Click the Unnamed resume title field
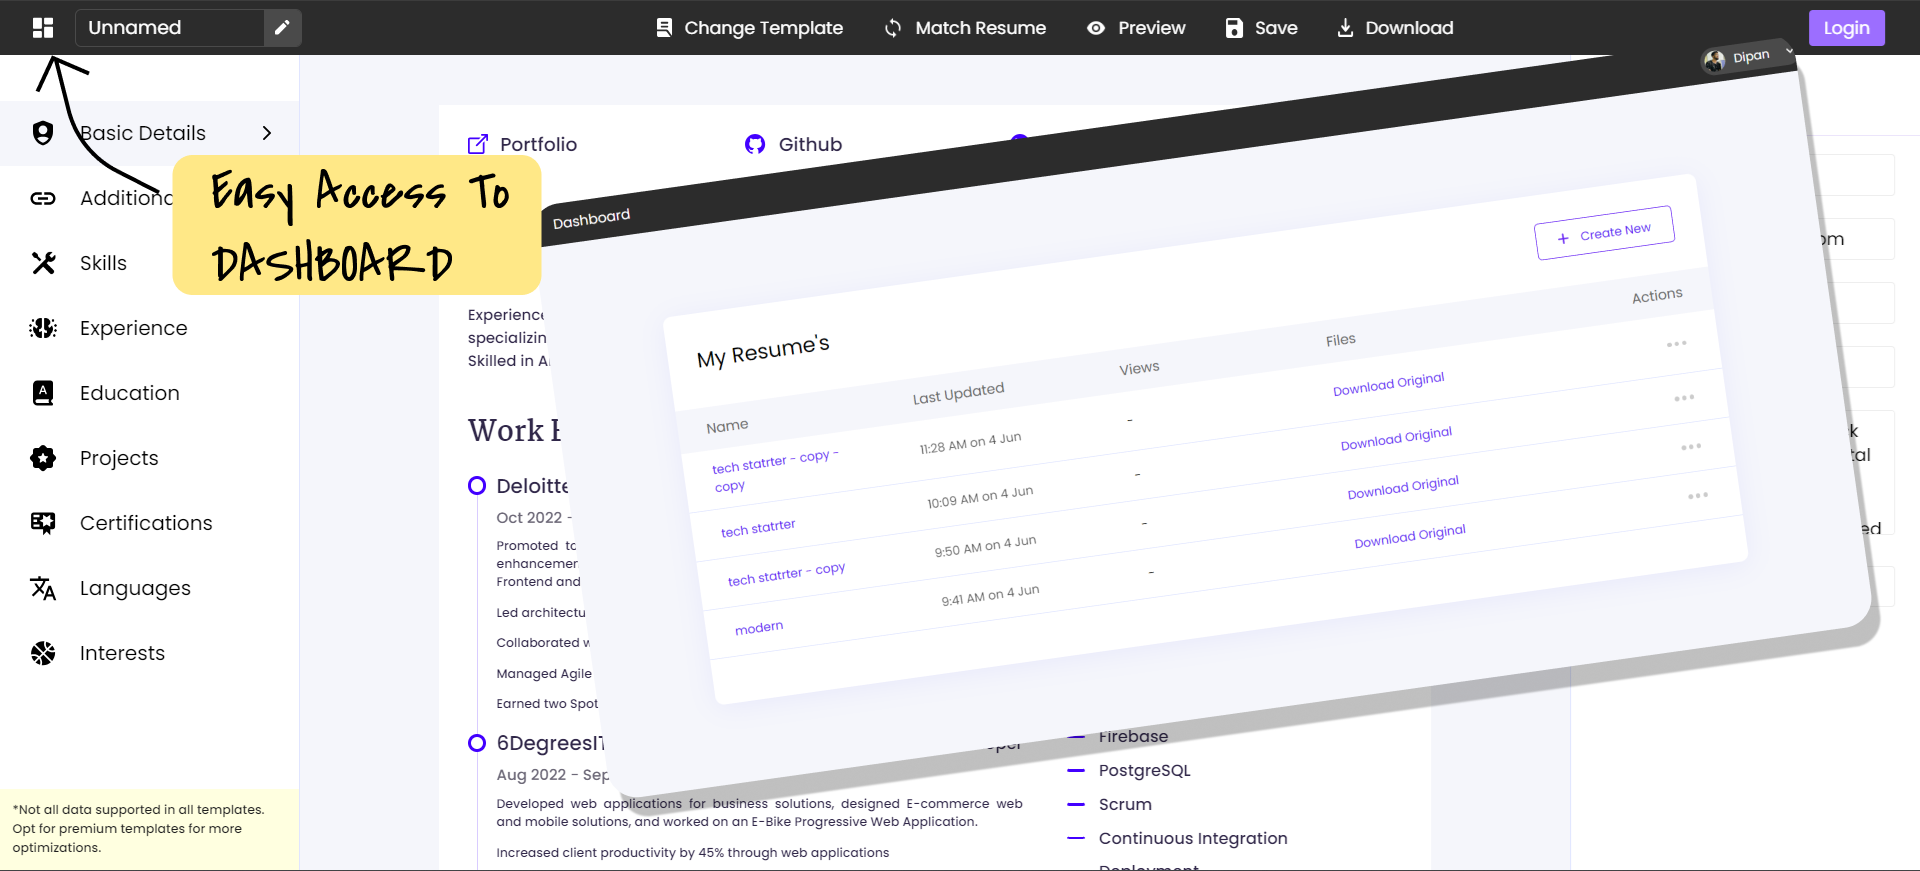 coord(170,28)
